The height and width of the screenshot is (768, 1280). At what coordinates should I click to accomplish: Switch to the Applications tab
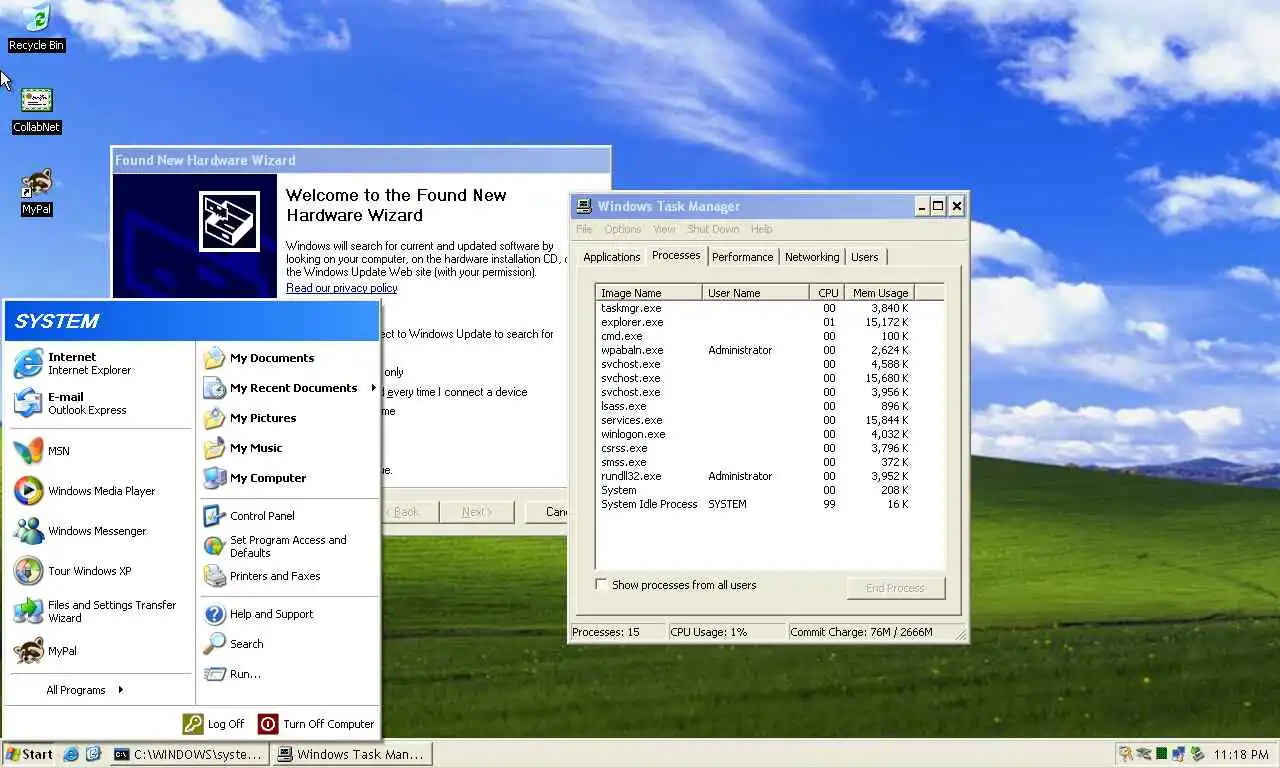(x=611, y=257)
